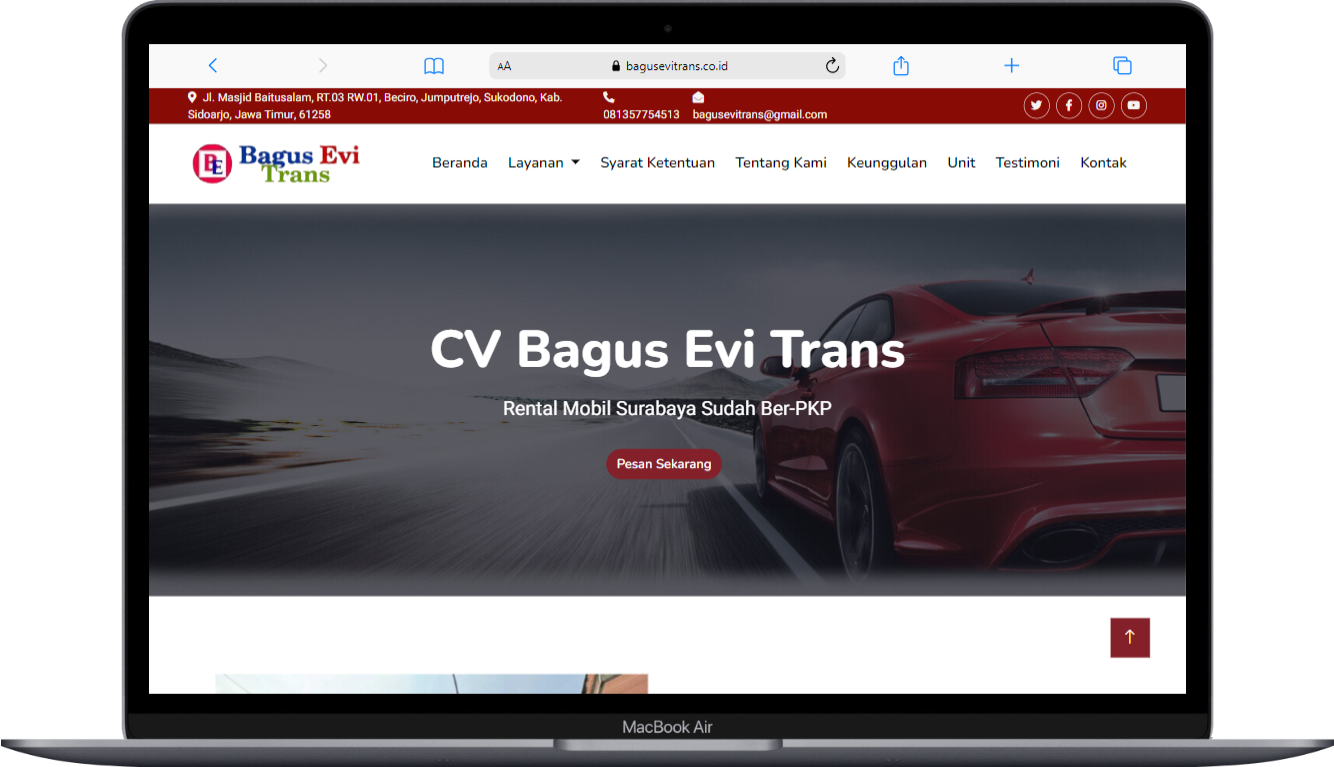
Task: Click the Pesan Sekarang button
Action: (664, 464)
